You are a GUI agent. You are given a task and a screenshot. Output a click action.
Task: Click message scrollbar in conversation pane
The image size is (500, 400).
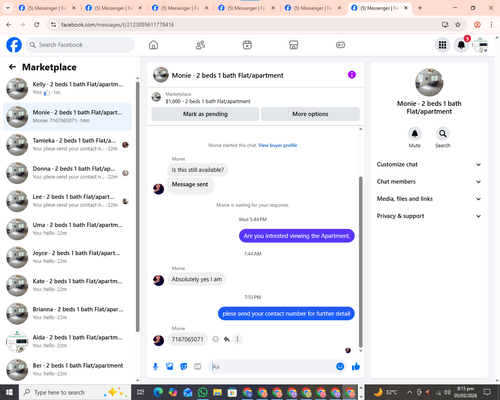coord(360,262)
